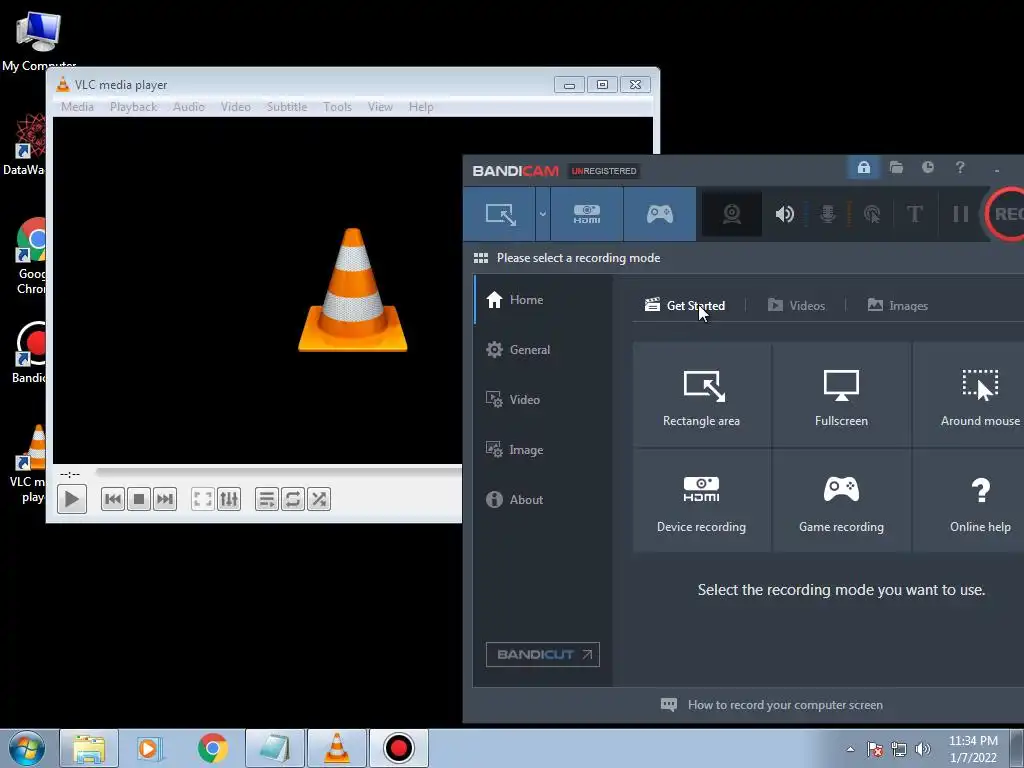
Task: Switch to Bandicam taskbar button
Action: (x=398, y=748)
